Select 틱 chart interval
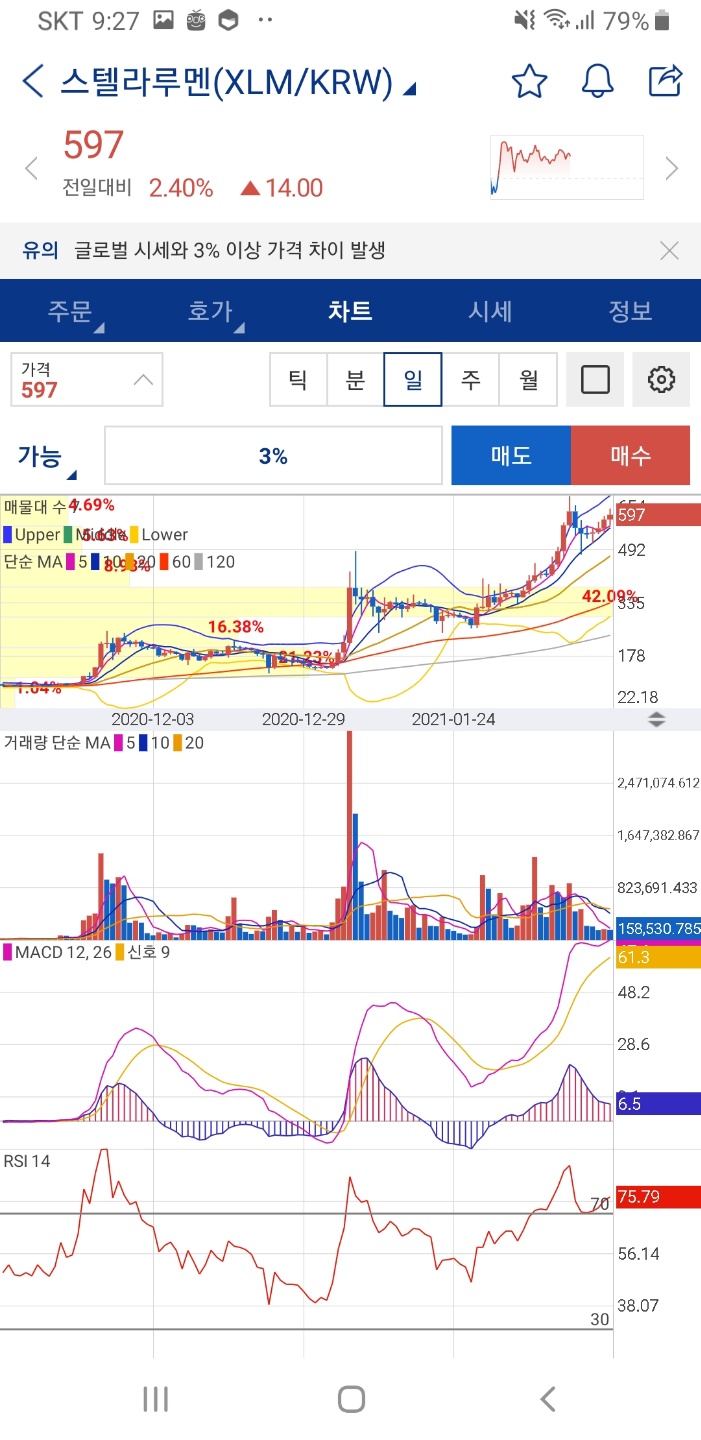 tap(298, 379)
